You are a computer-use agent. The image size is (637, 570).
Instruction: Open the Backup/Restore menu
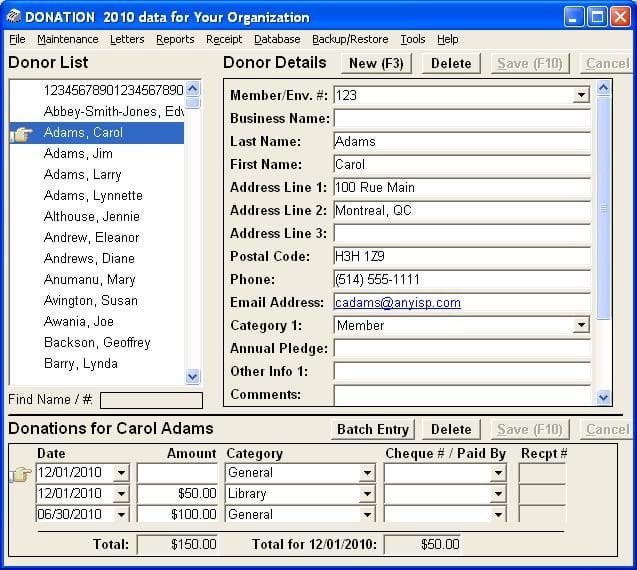coord(350,39)
